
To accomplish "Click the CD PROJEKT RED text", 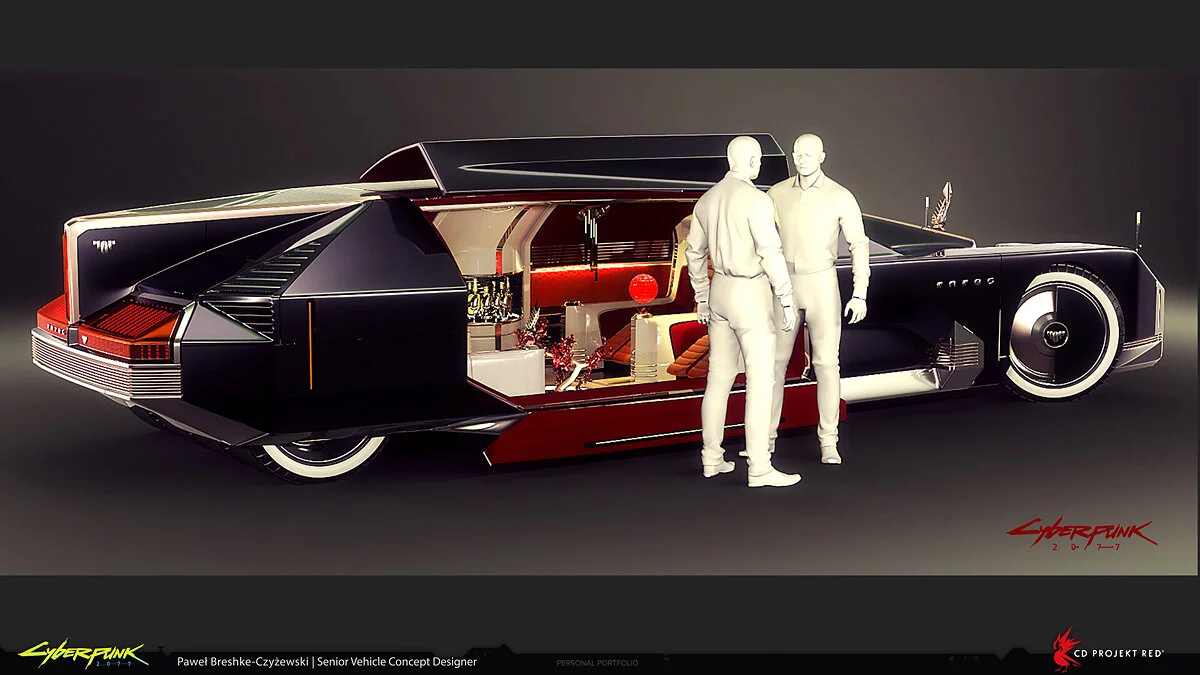I will (x=1125, y=653).
